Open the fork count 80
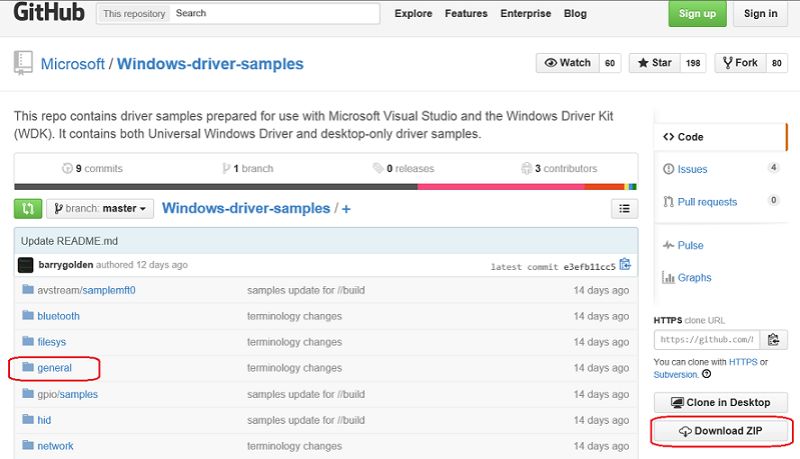 pos(777,63)
